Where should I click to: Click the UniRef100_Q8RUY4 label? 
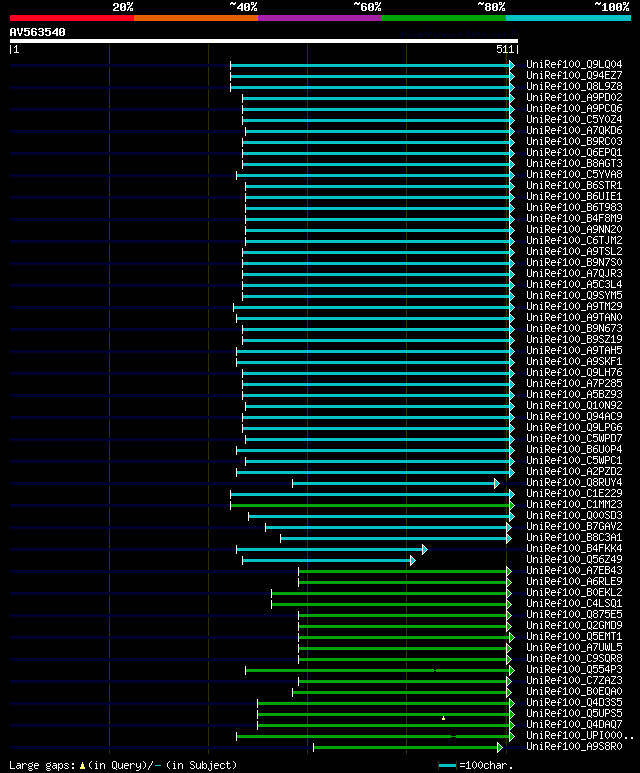(574, 483)
